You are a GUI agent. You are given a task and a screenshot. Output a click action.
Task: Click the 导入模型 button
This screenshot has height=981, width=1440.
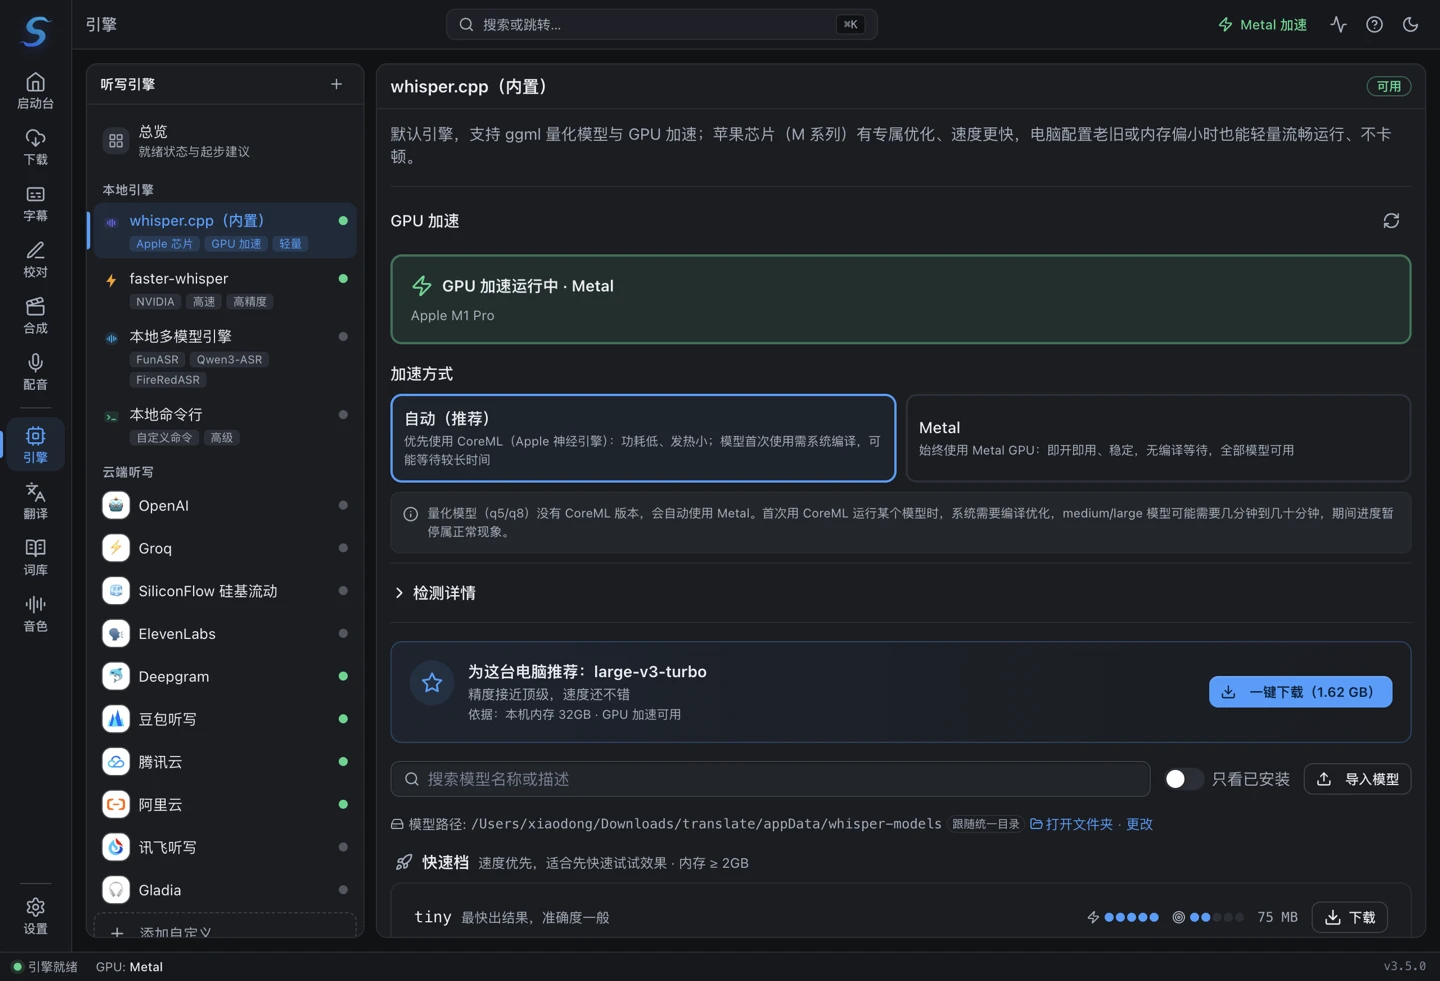pyautogui.click(x=1357, y=779)
